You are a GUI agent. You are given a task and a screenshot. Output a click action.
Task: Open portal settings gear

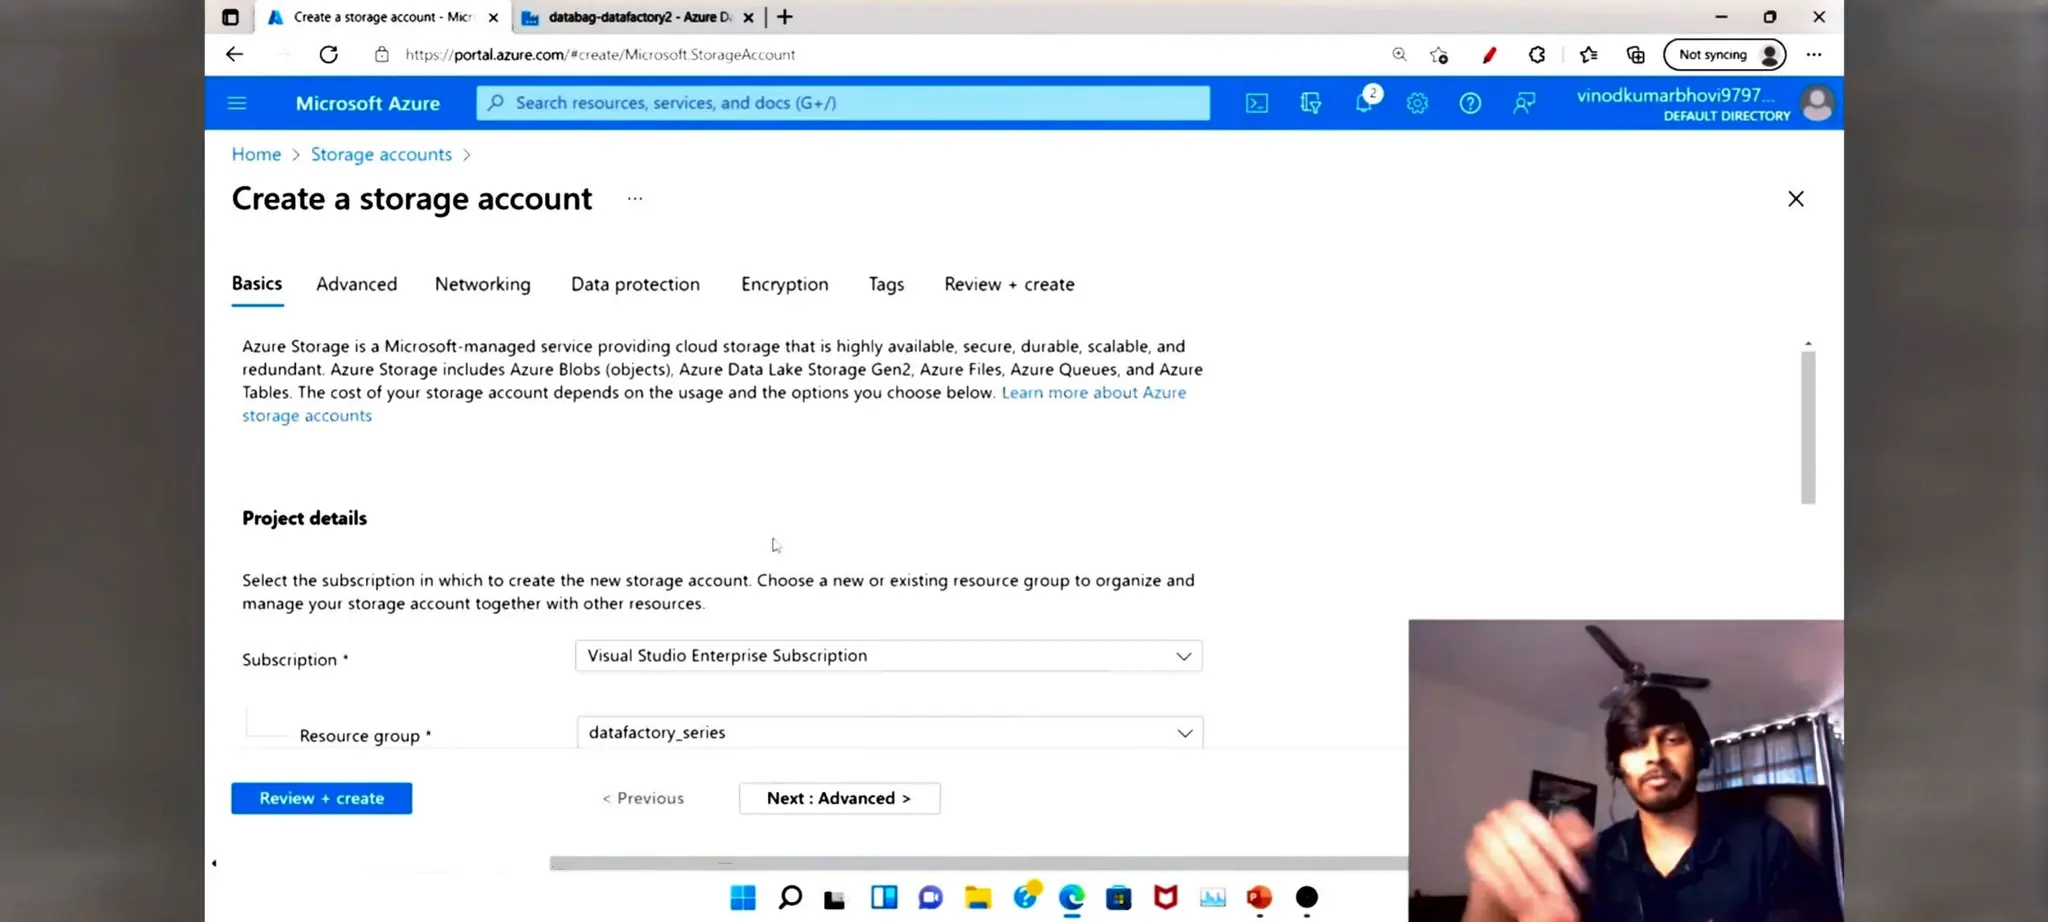pos(1417,103)
